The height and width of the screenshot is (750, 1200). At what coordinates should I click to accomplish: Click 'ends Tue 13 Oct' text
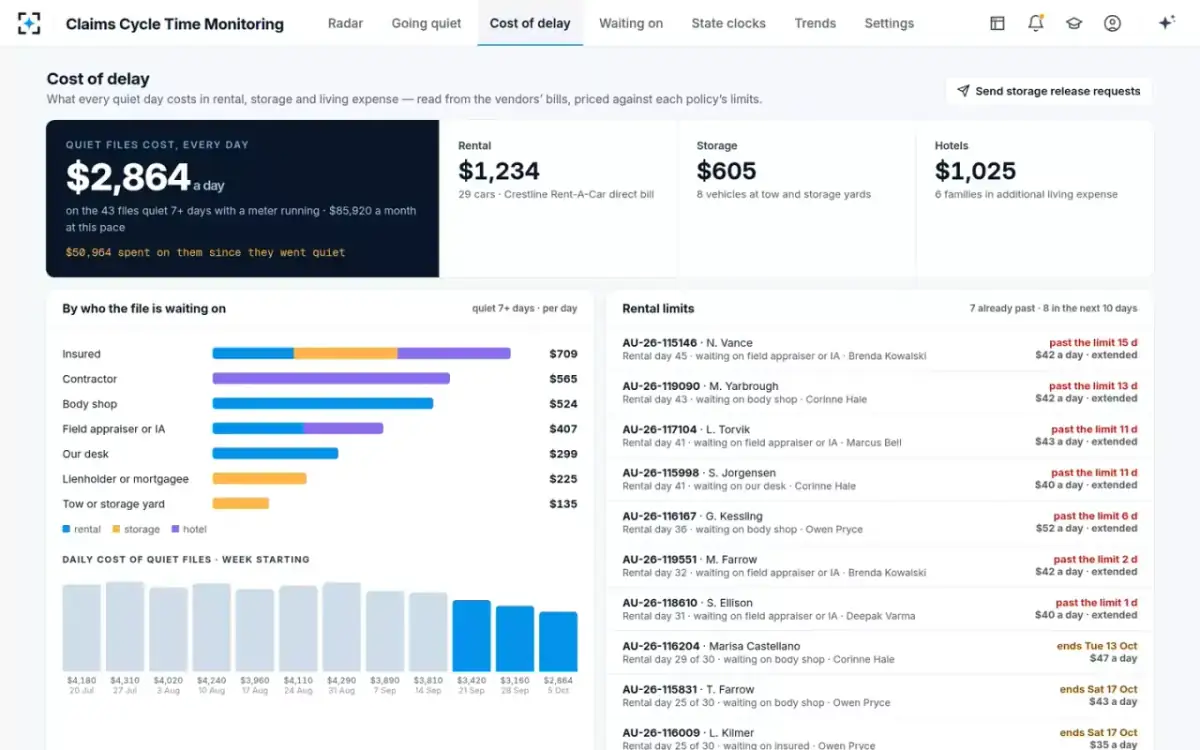tap(1097, 646)
